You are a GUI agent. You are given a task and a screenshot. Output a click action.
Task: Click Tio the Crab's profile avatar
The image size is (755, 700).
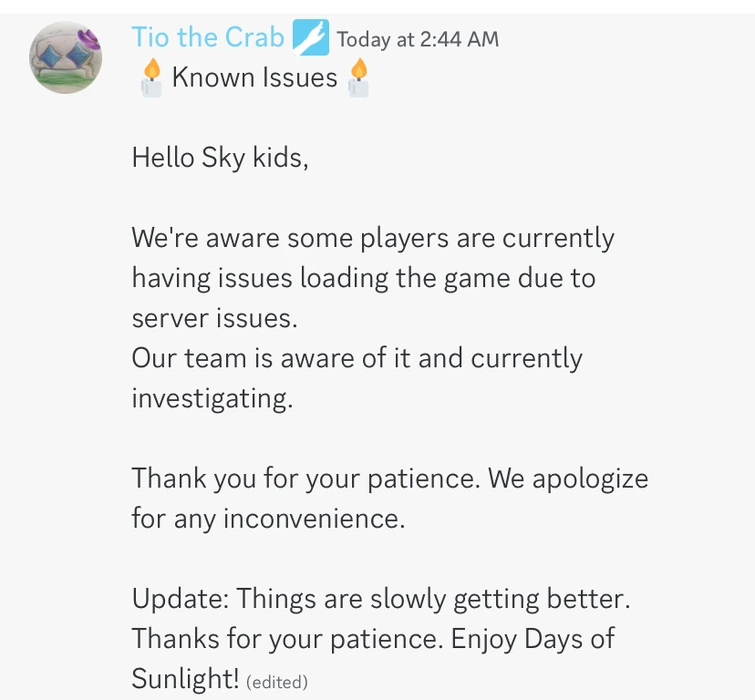point(66,57)
